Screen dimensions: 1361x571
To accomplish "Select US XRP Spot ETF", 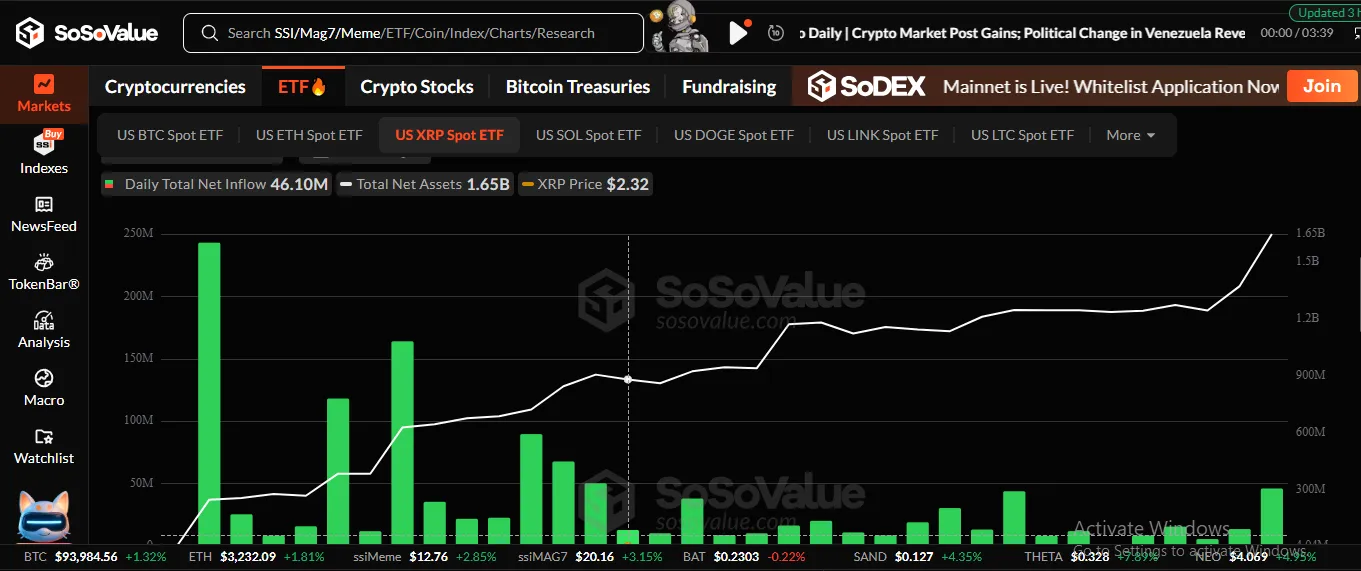I will click(450, 135).
